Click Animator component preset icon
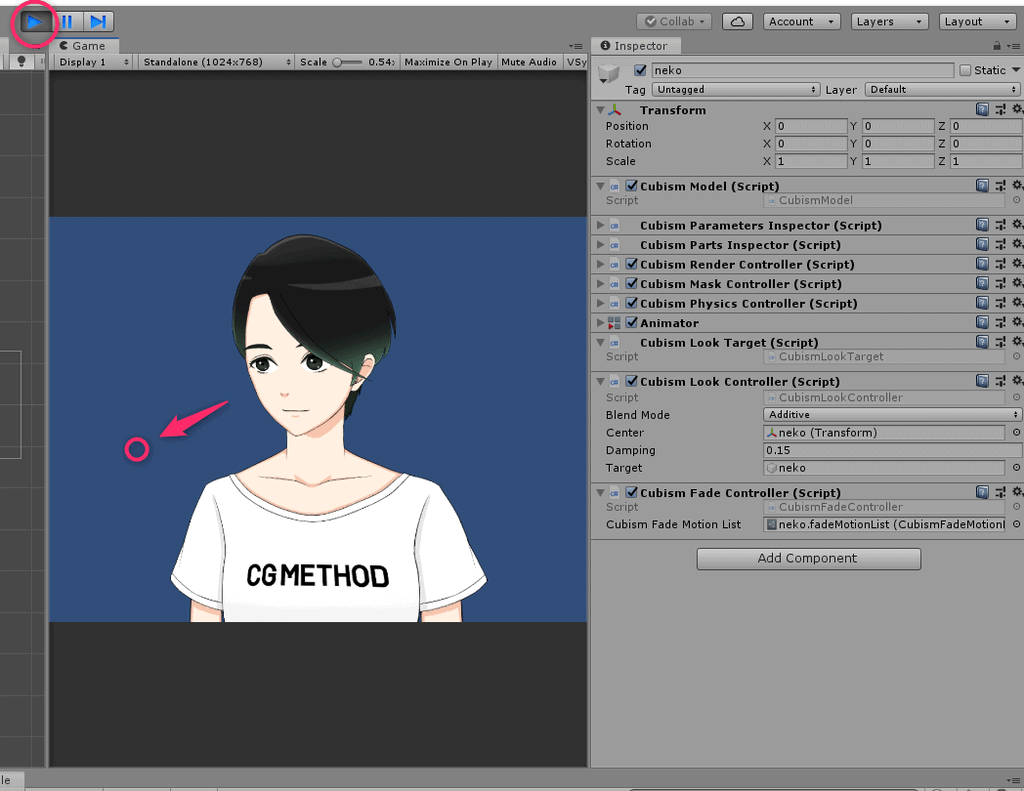 click(x=1000, y=323)
